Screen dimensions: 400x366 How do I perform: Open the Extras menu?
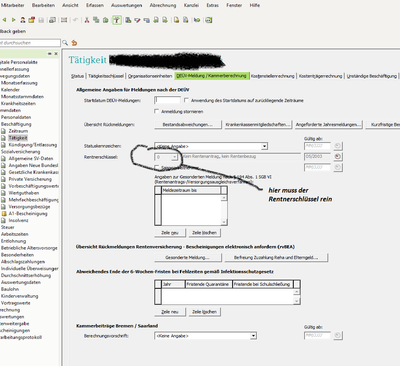click(212, 5)
